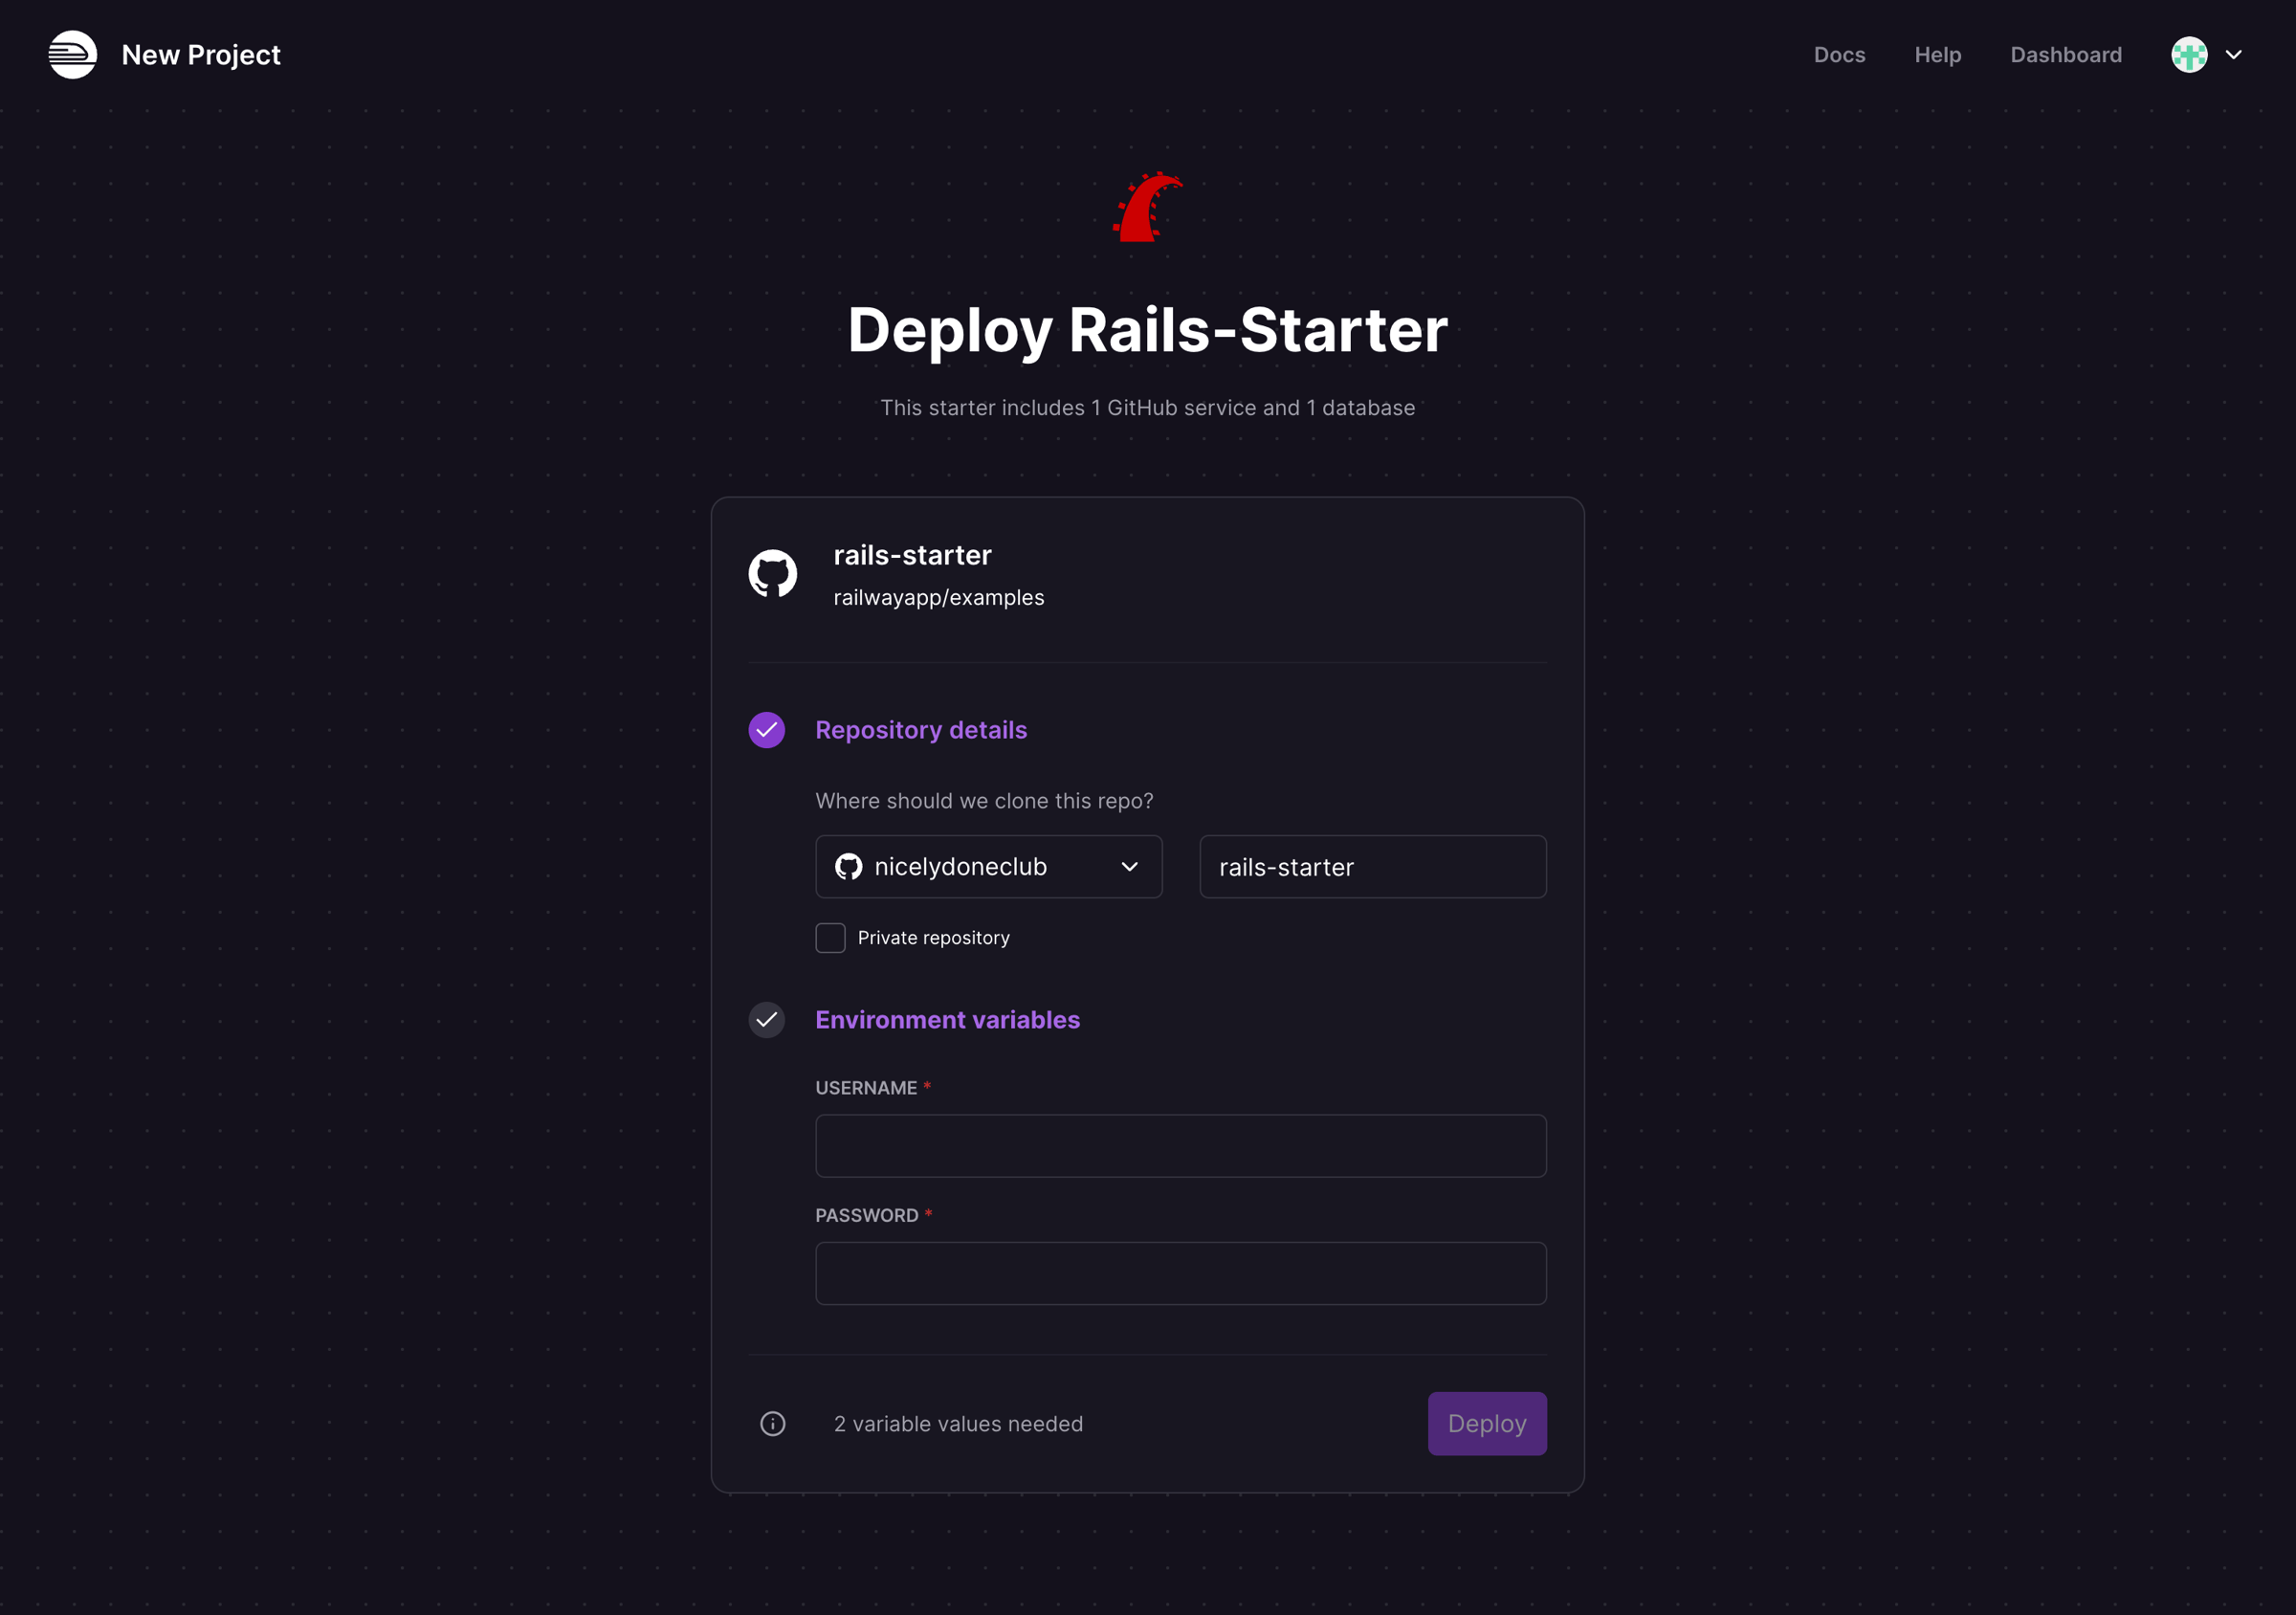Click the Railway logo icon
The image size is (2296, 1615).
click(73, 55)
